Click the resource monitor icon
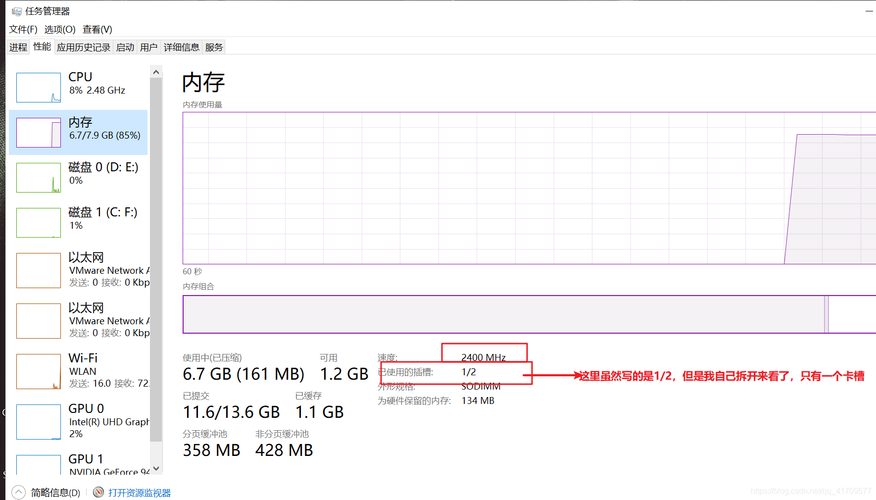 point(98,492)
